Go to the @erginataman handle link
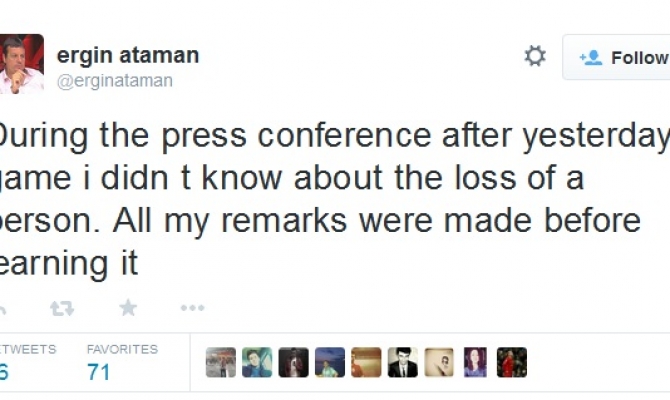Screen dimensions: 670x400 coord(115,81)
